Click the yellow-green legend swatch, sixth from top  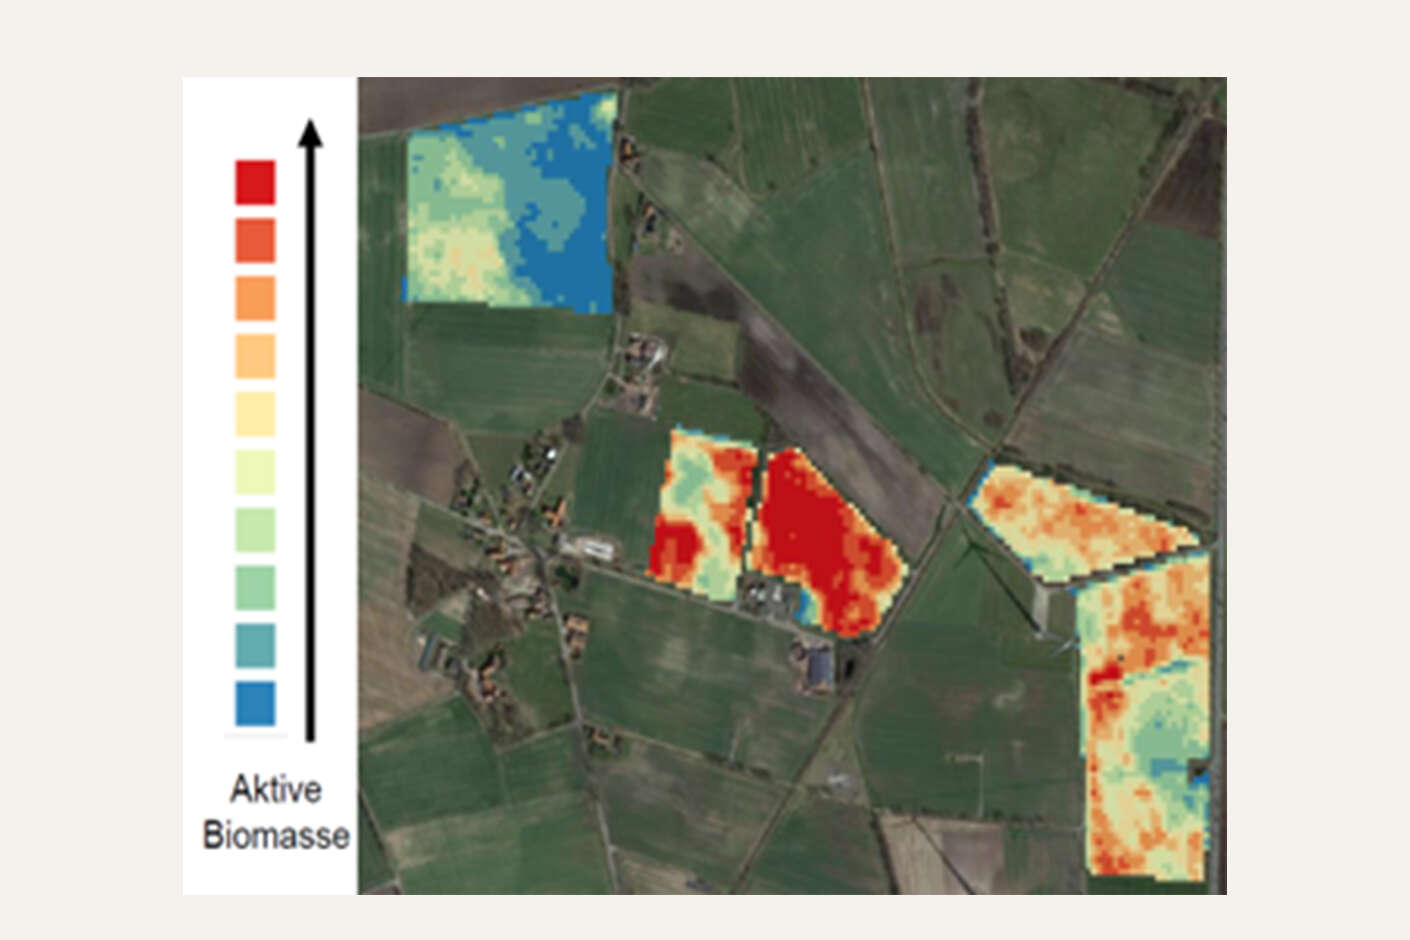[x=255, y=472]
